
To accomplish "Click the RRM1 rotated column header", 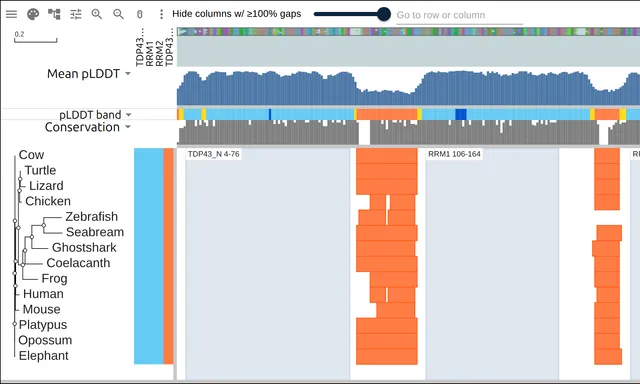I will pyautogui.click(x=150, y=53).
